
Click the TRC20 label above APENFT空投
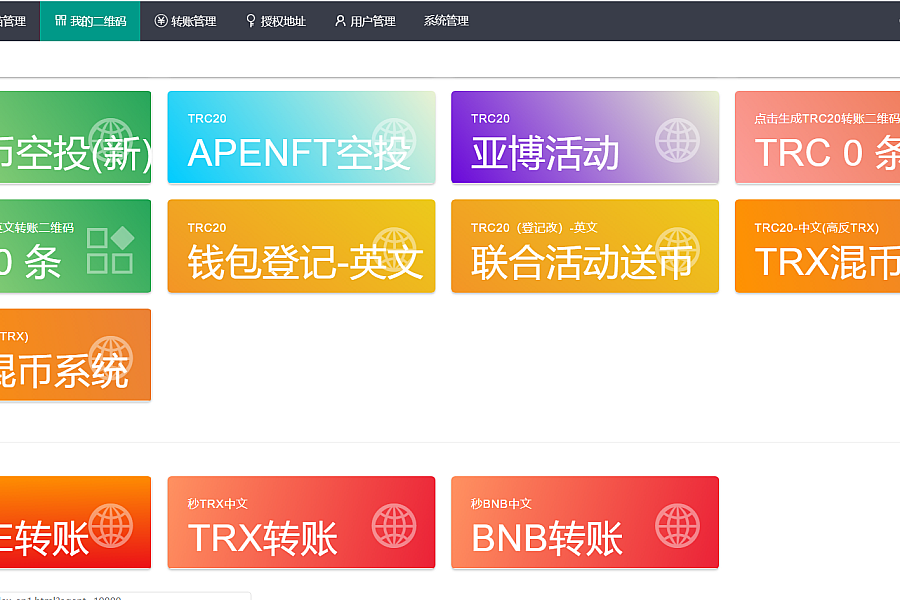point(207,118)
